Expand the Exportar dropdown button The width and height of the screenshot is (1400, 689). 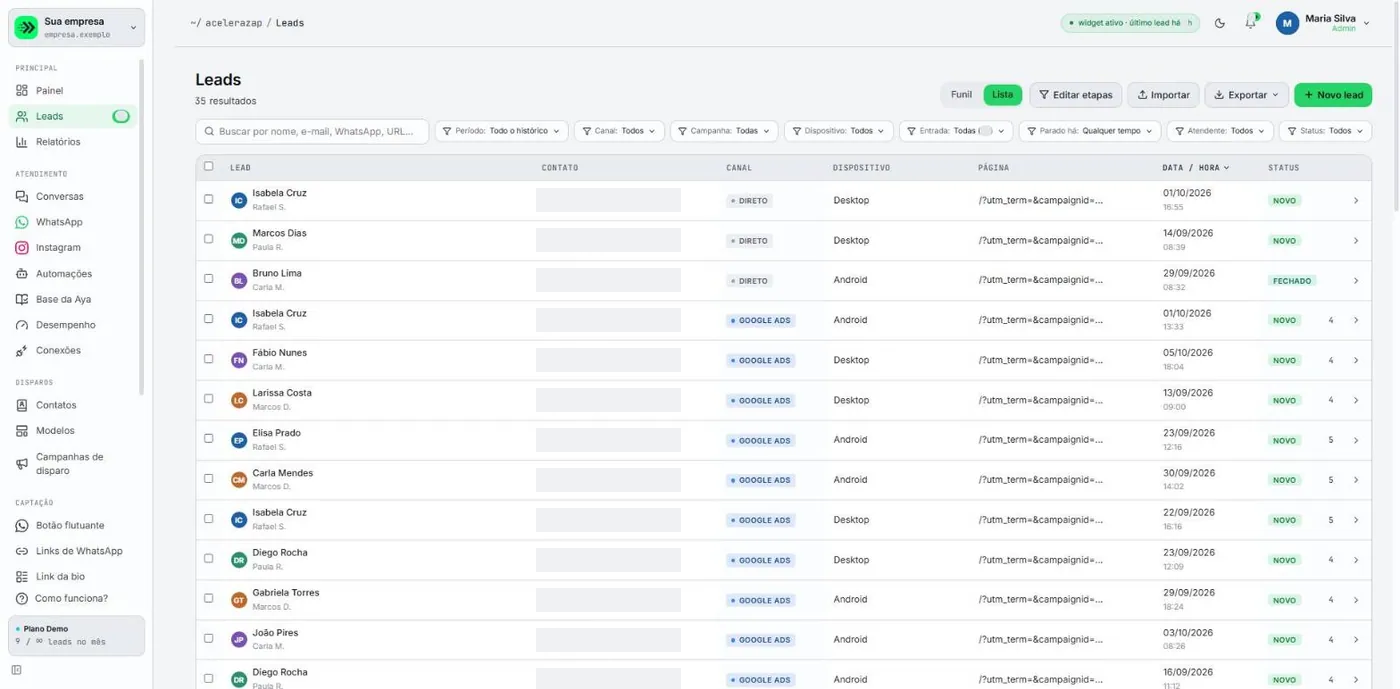pos(1246,95)
